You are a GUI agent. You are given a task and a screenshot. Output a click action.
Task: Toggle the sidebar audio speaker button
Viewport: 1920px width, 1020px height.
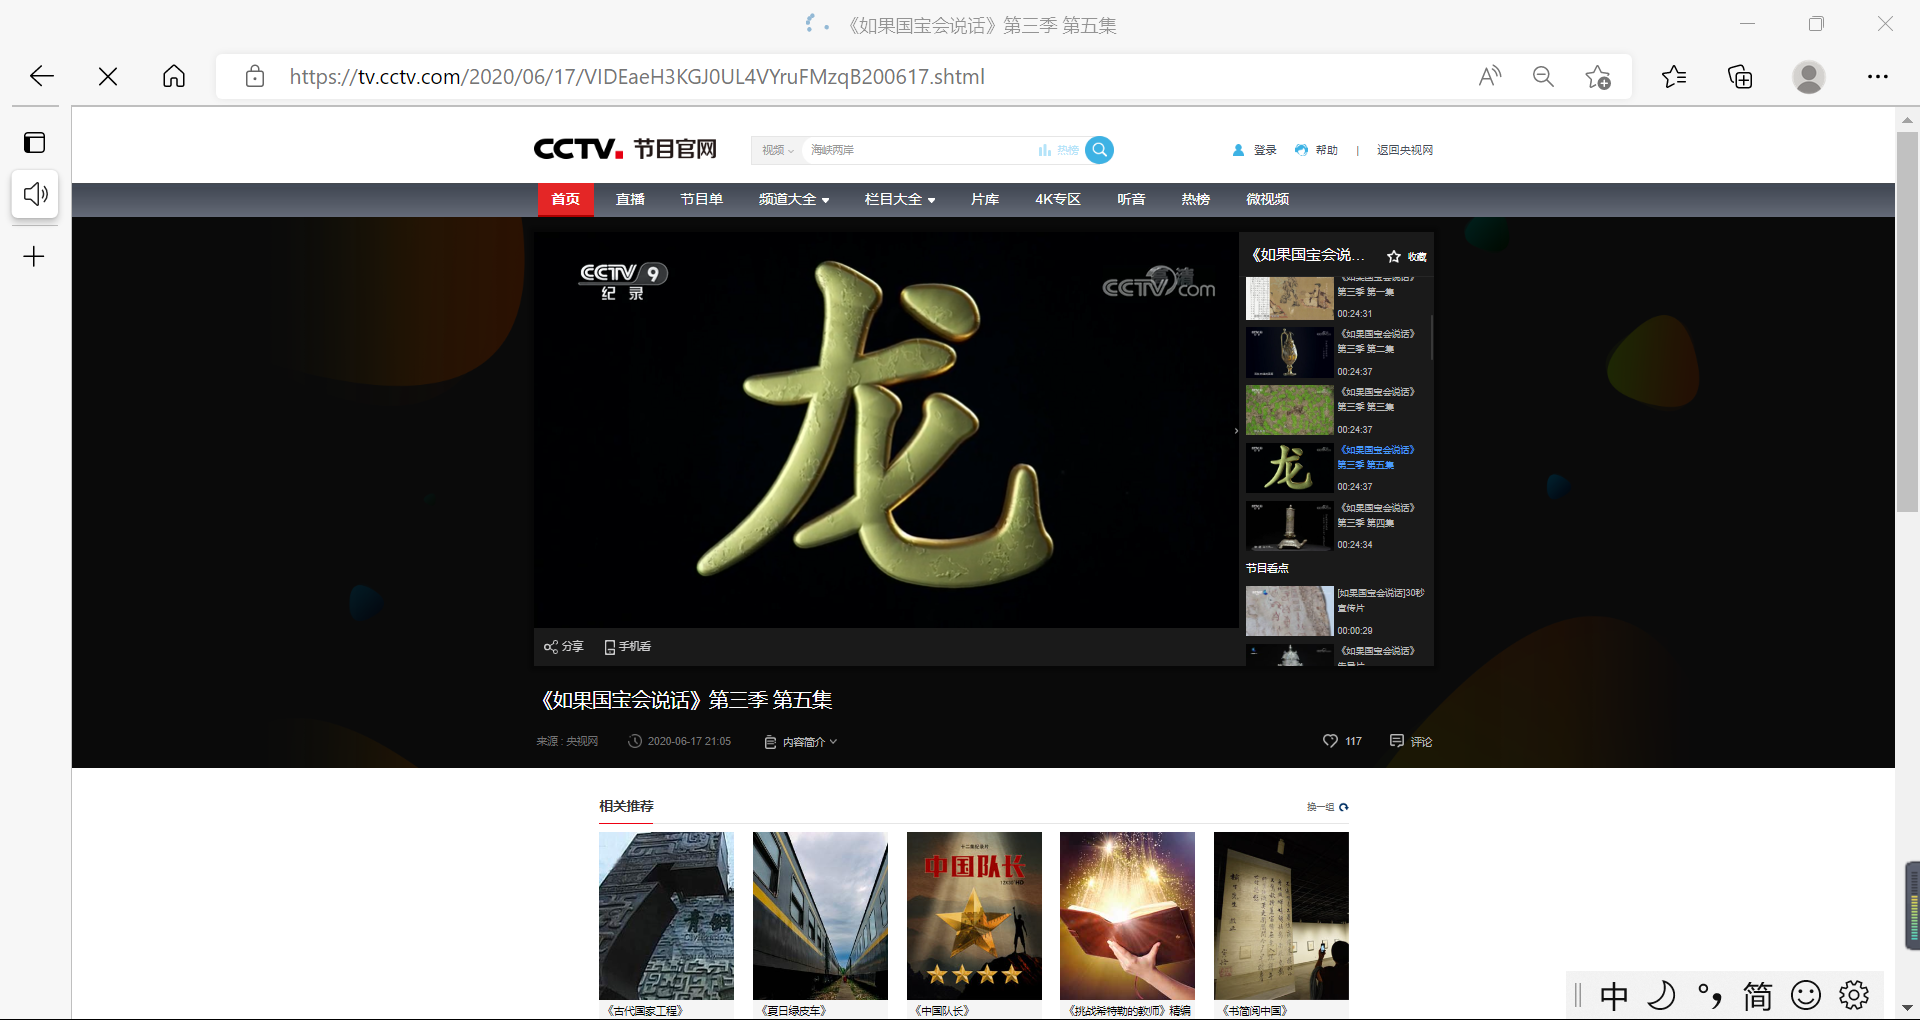click(35, 194)
